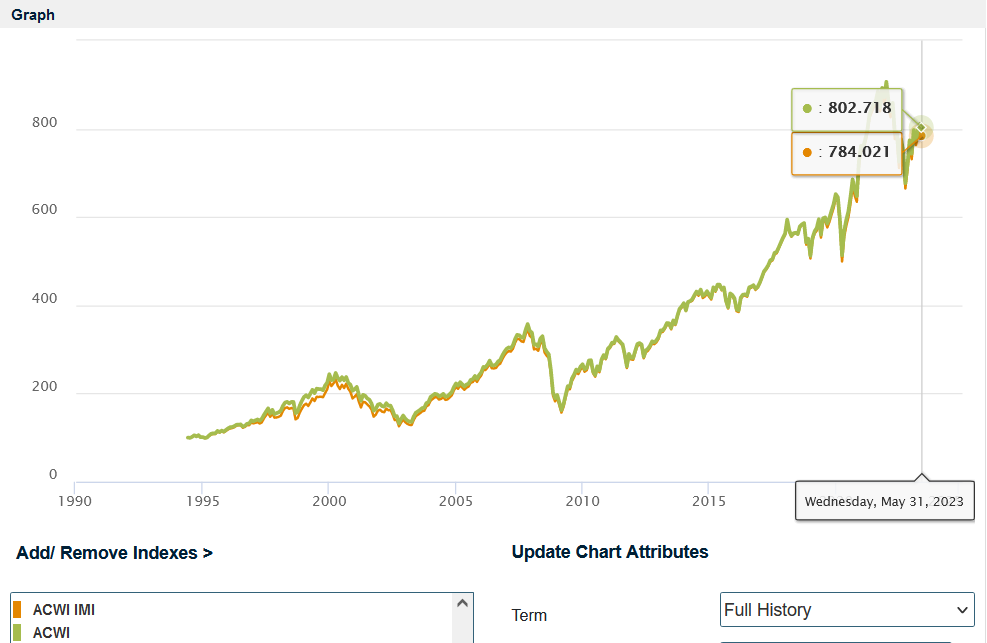Click the green diamond data point marker
Viewport: 987px width, 643px height.
click(x=921, y=128)
